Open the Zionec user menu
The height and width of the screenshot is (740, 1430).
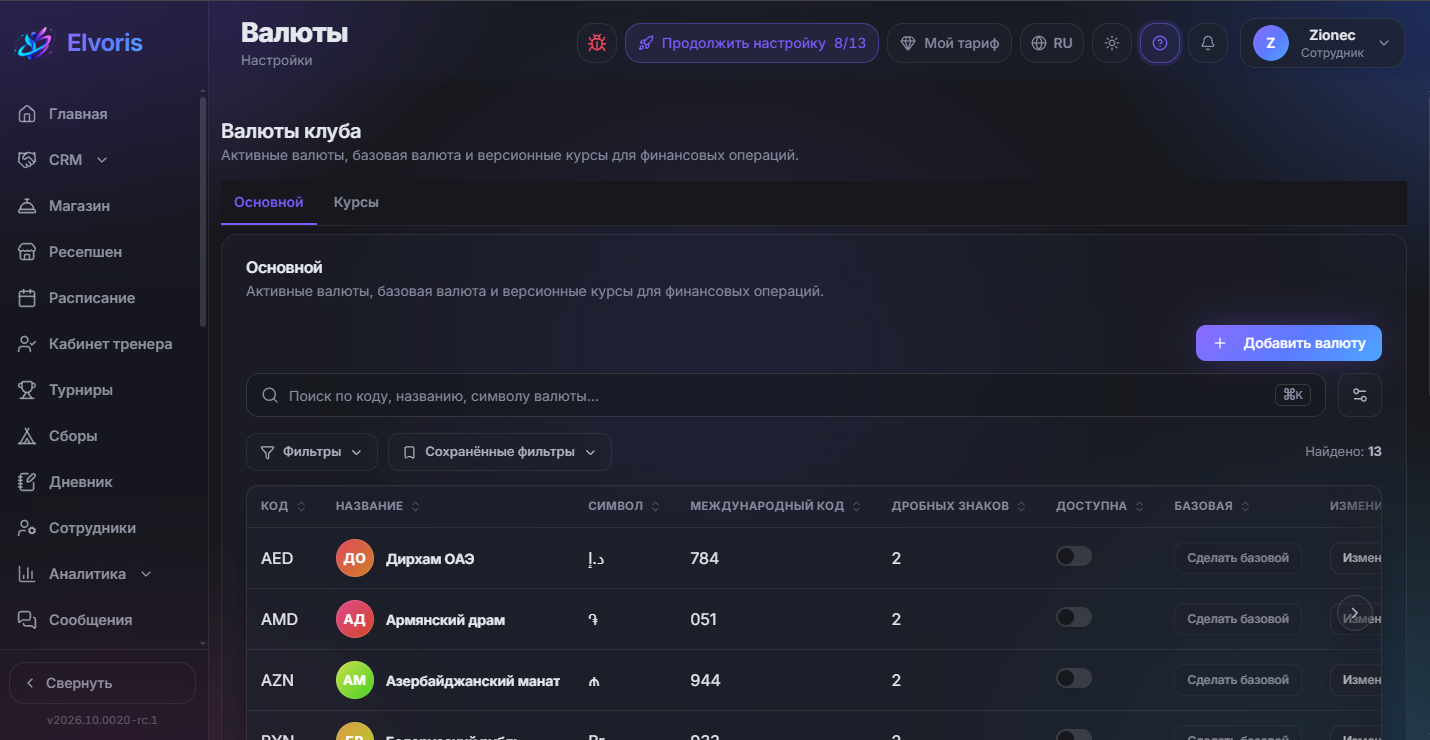(1322, 43)
